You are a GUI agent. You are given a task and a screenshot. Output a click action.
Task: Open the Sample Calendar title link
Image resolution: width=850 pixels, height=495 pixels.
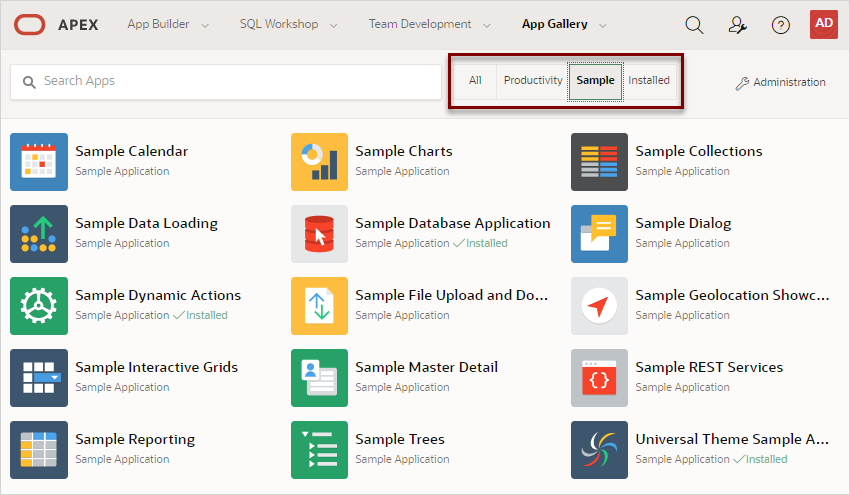[x=132, y=151]
